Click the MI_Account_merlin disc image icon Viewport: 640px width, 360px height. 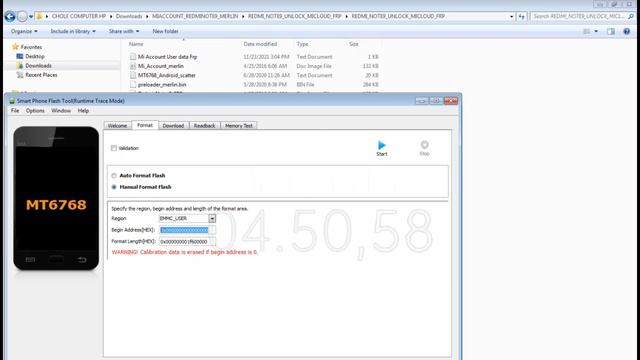click(133, 66)
